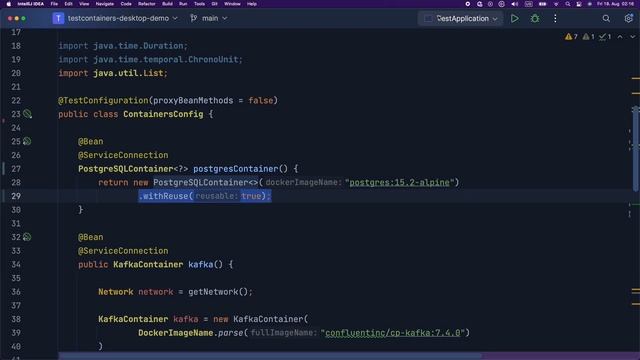Open the testcontainers-desktop-demo project dropdown
640x360 pixels.
pyautogui.click(x=122, y=18)
